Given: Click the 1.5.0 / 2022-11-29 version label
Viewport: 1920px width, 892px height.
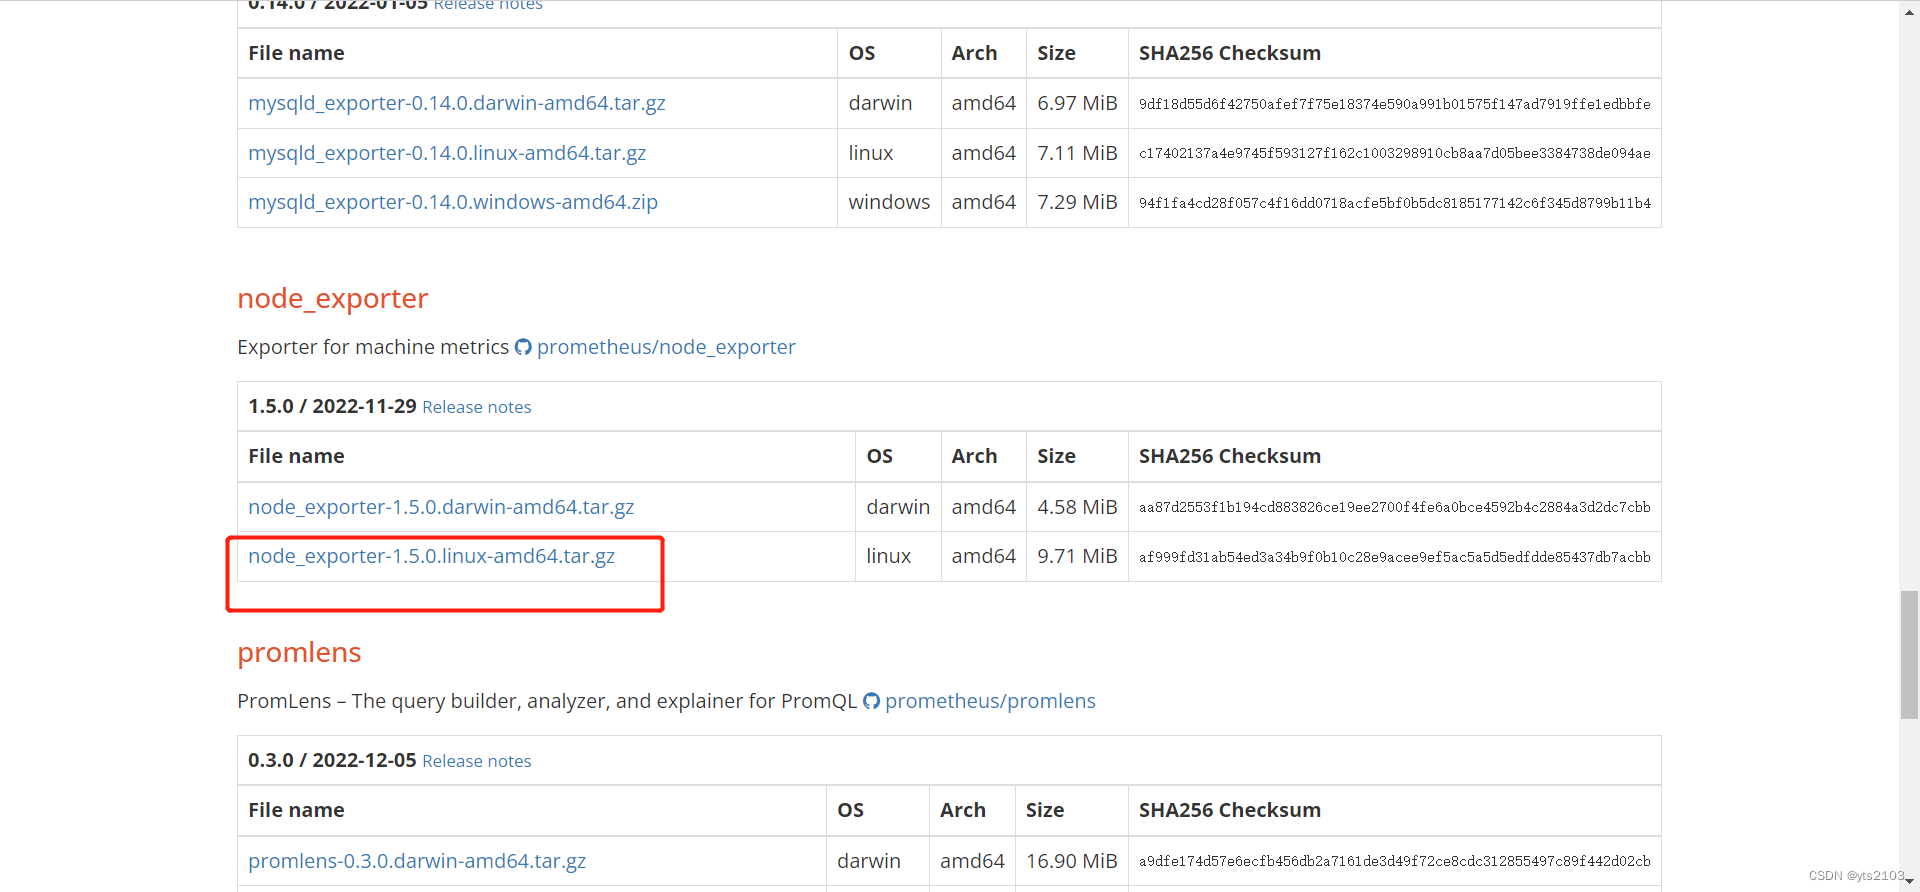Looking at the screenshot, I should [x=332, y=406].
